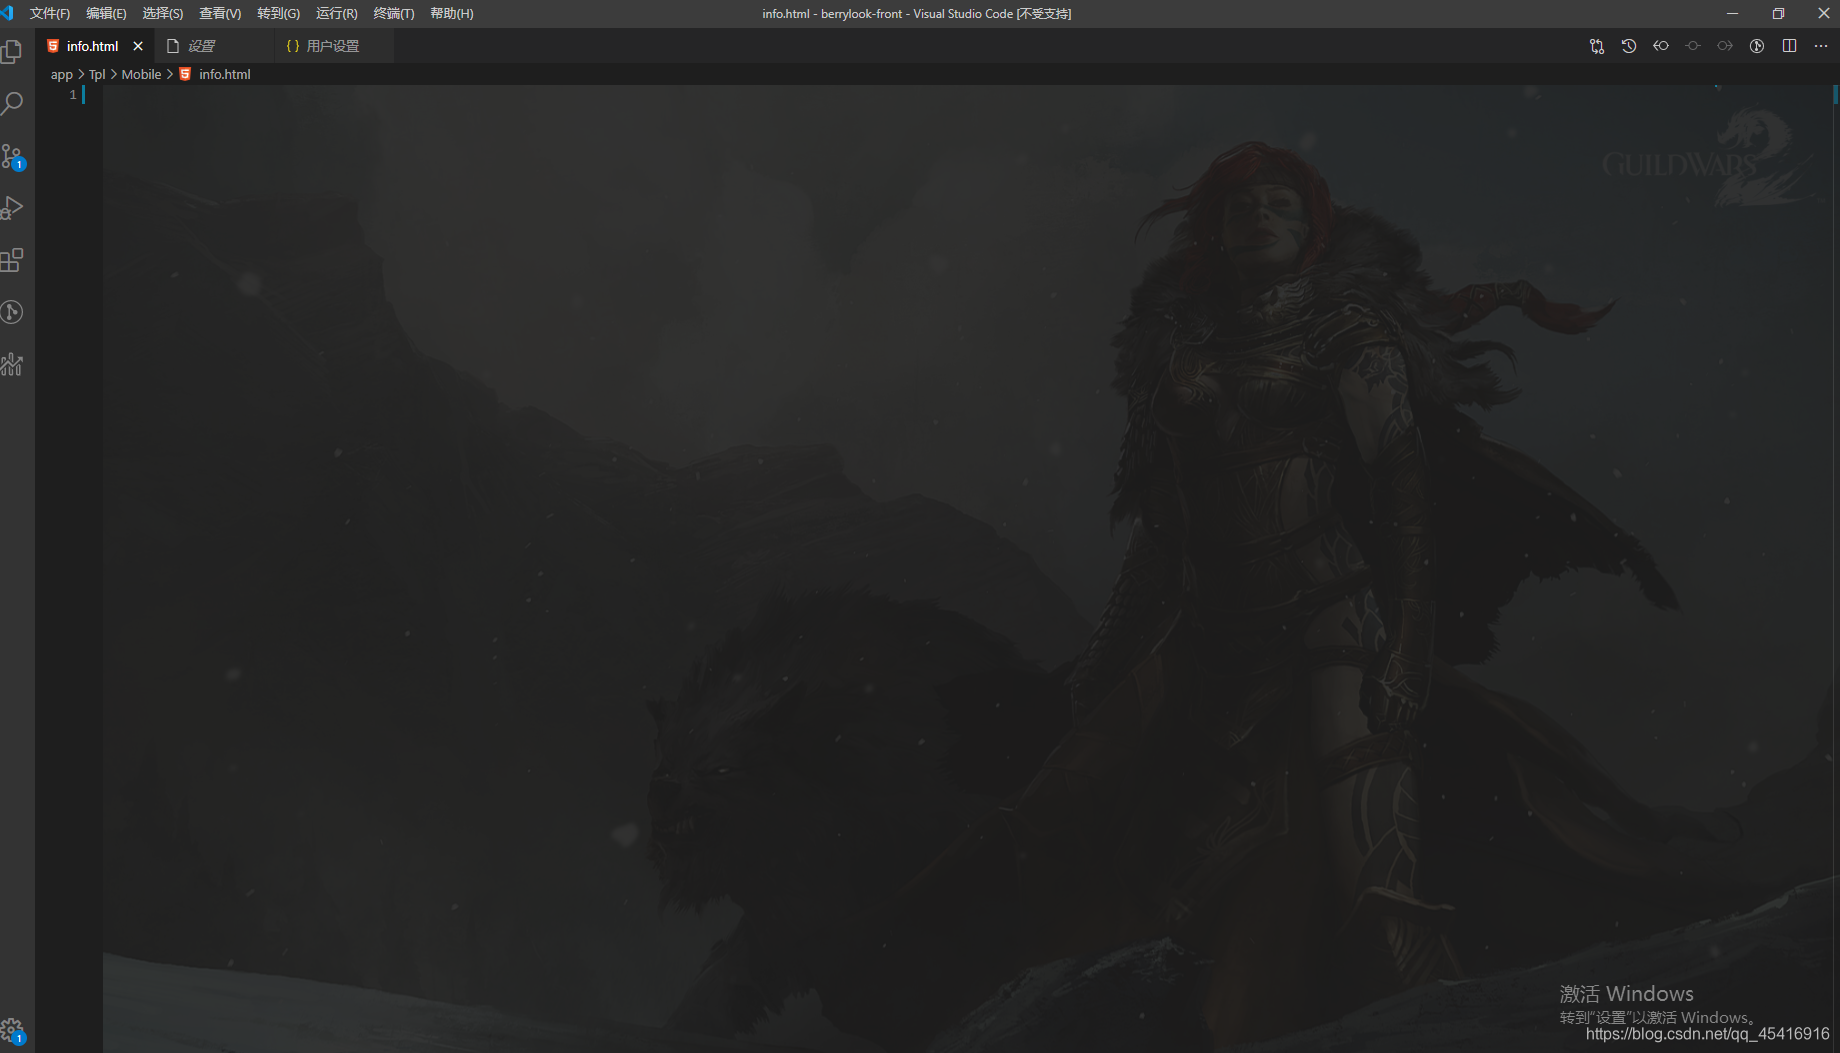Screen dimensions: 1840x1053
Task: Restore down the VS Code window
Action: 1778,13
